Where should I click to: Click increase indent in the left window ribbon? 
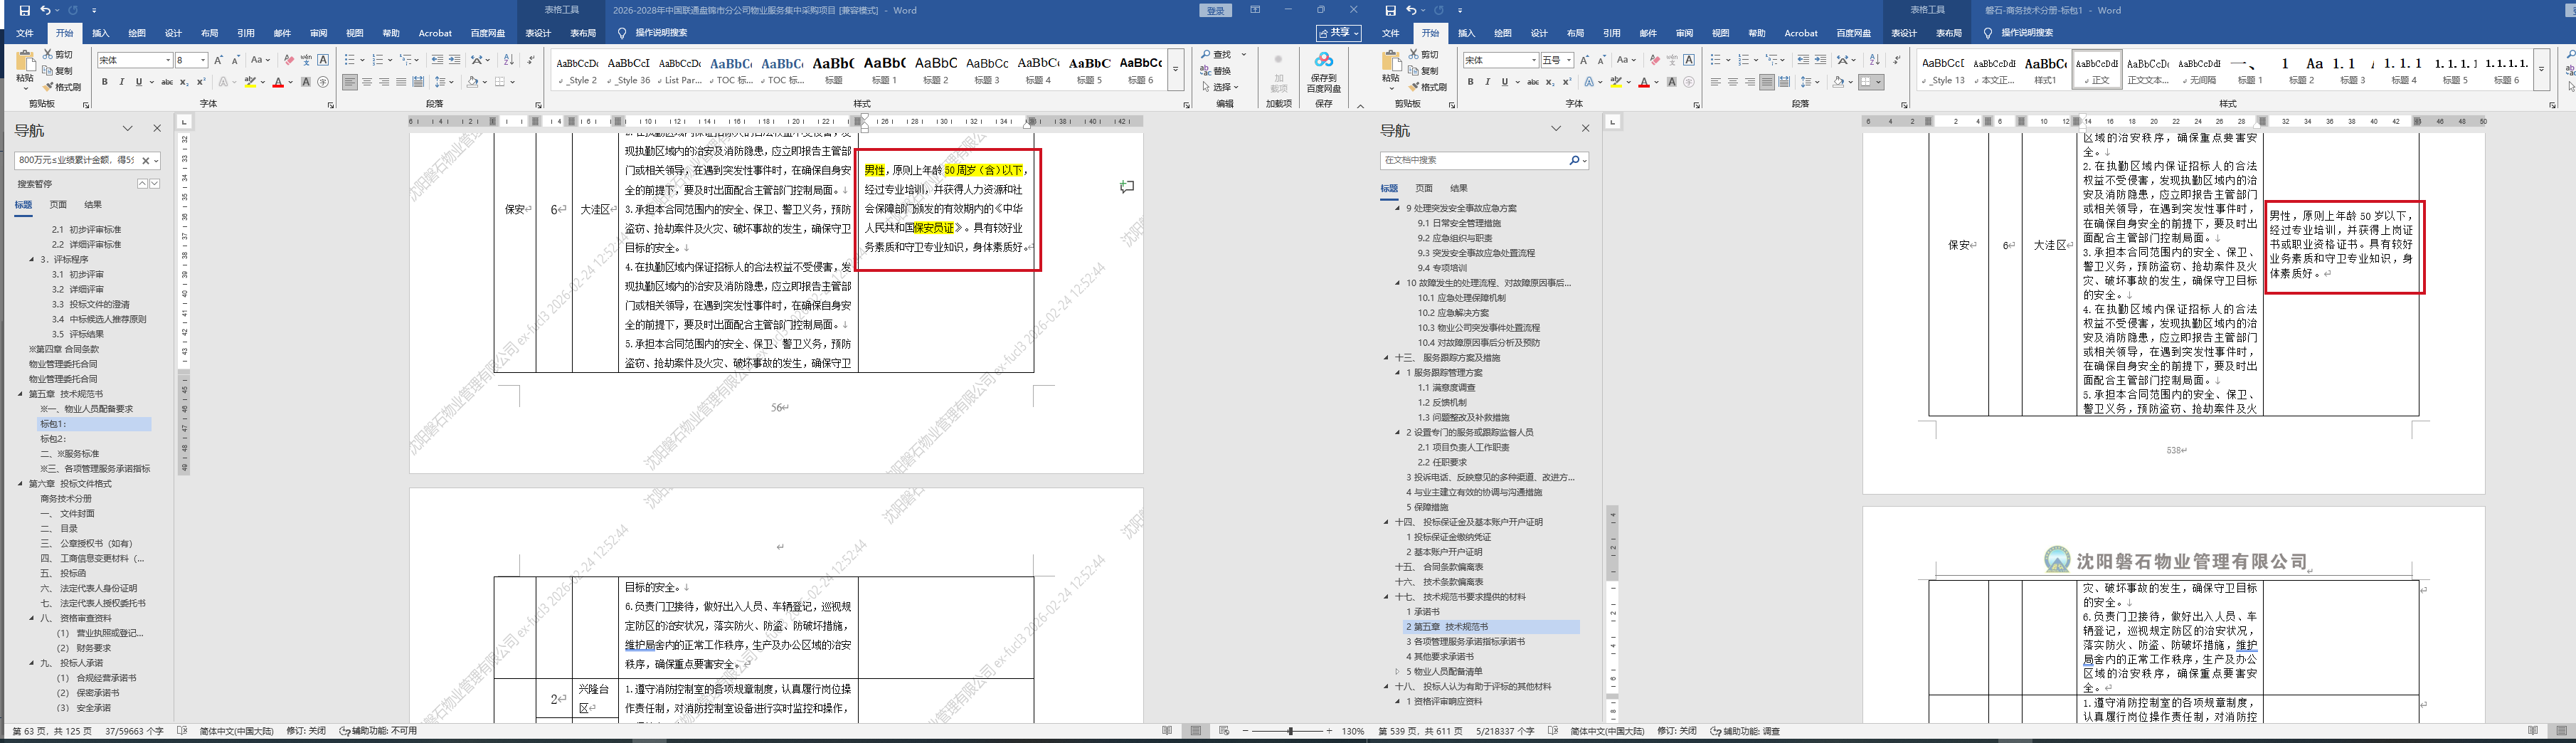(x=455, y=60)
